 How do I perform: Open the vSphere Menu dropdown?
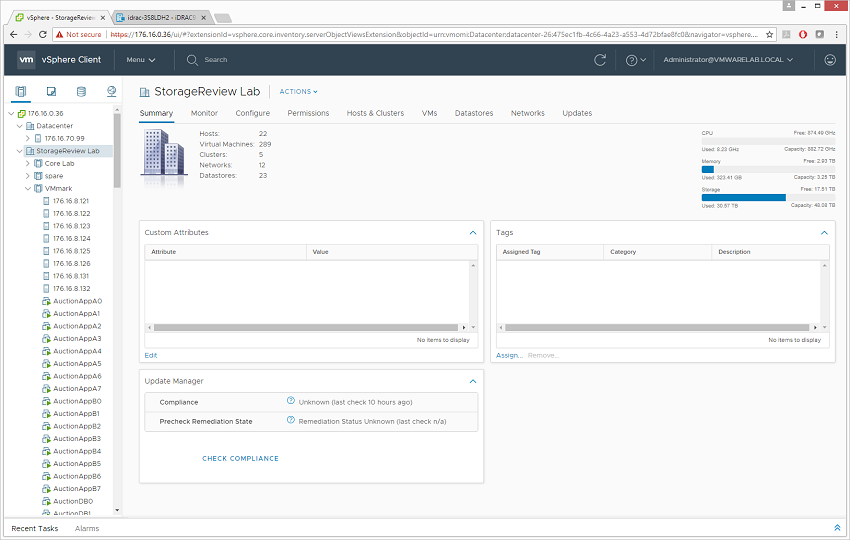(141, 60)
